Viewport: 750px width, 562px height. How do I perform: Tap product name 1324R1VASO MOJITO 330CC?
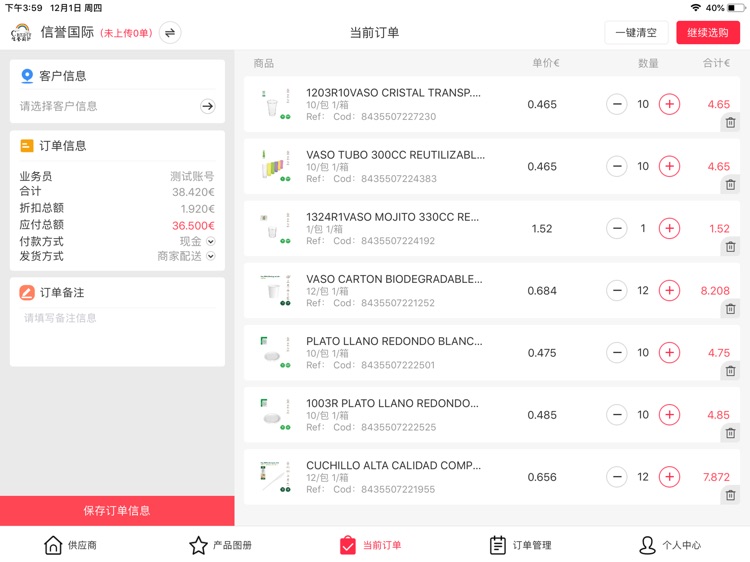pos(392,217)
